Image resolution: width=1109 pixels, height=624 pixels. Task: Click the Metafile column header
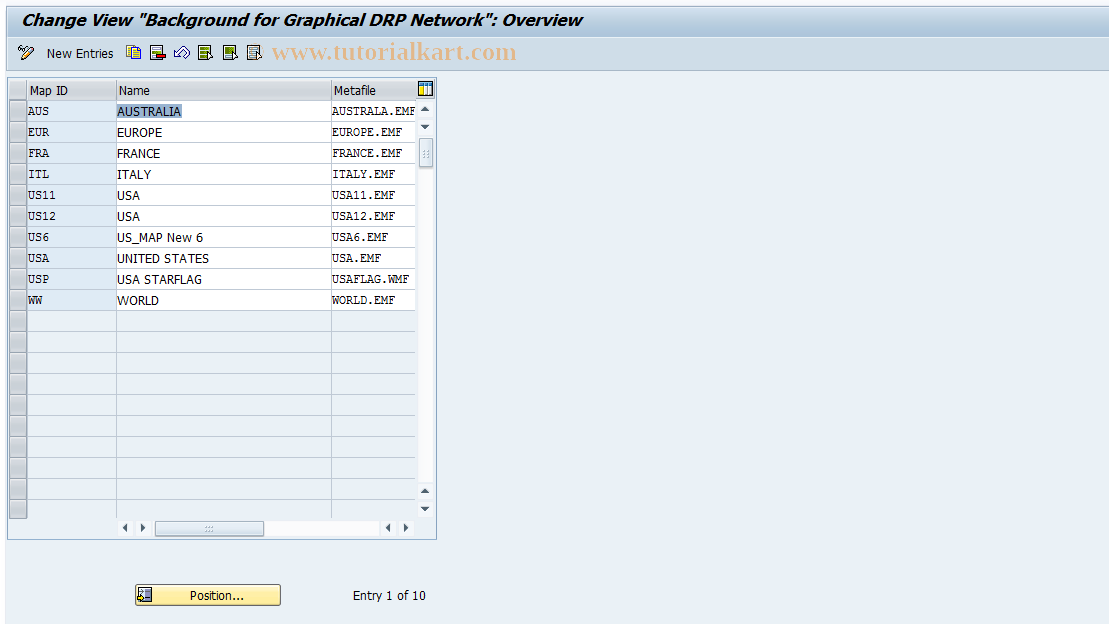(373, 91)
